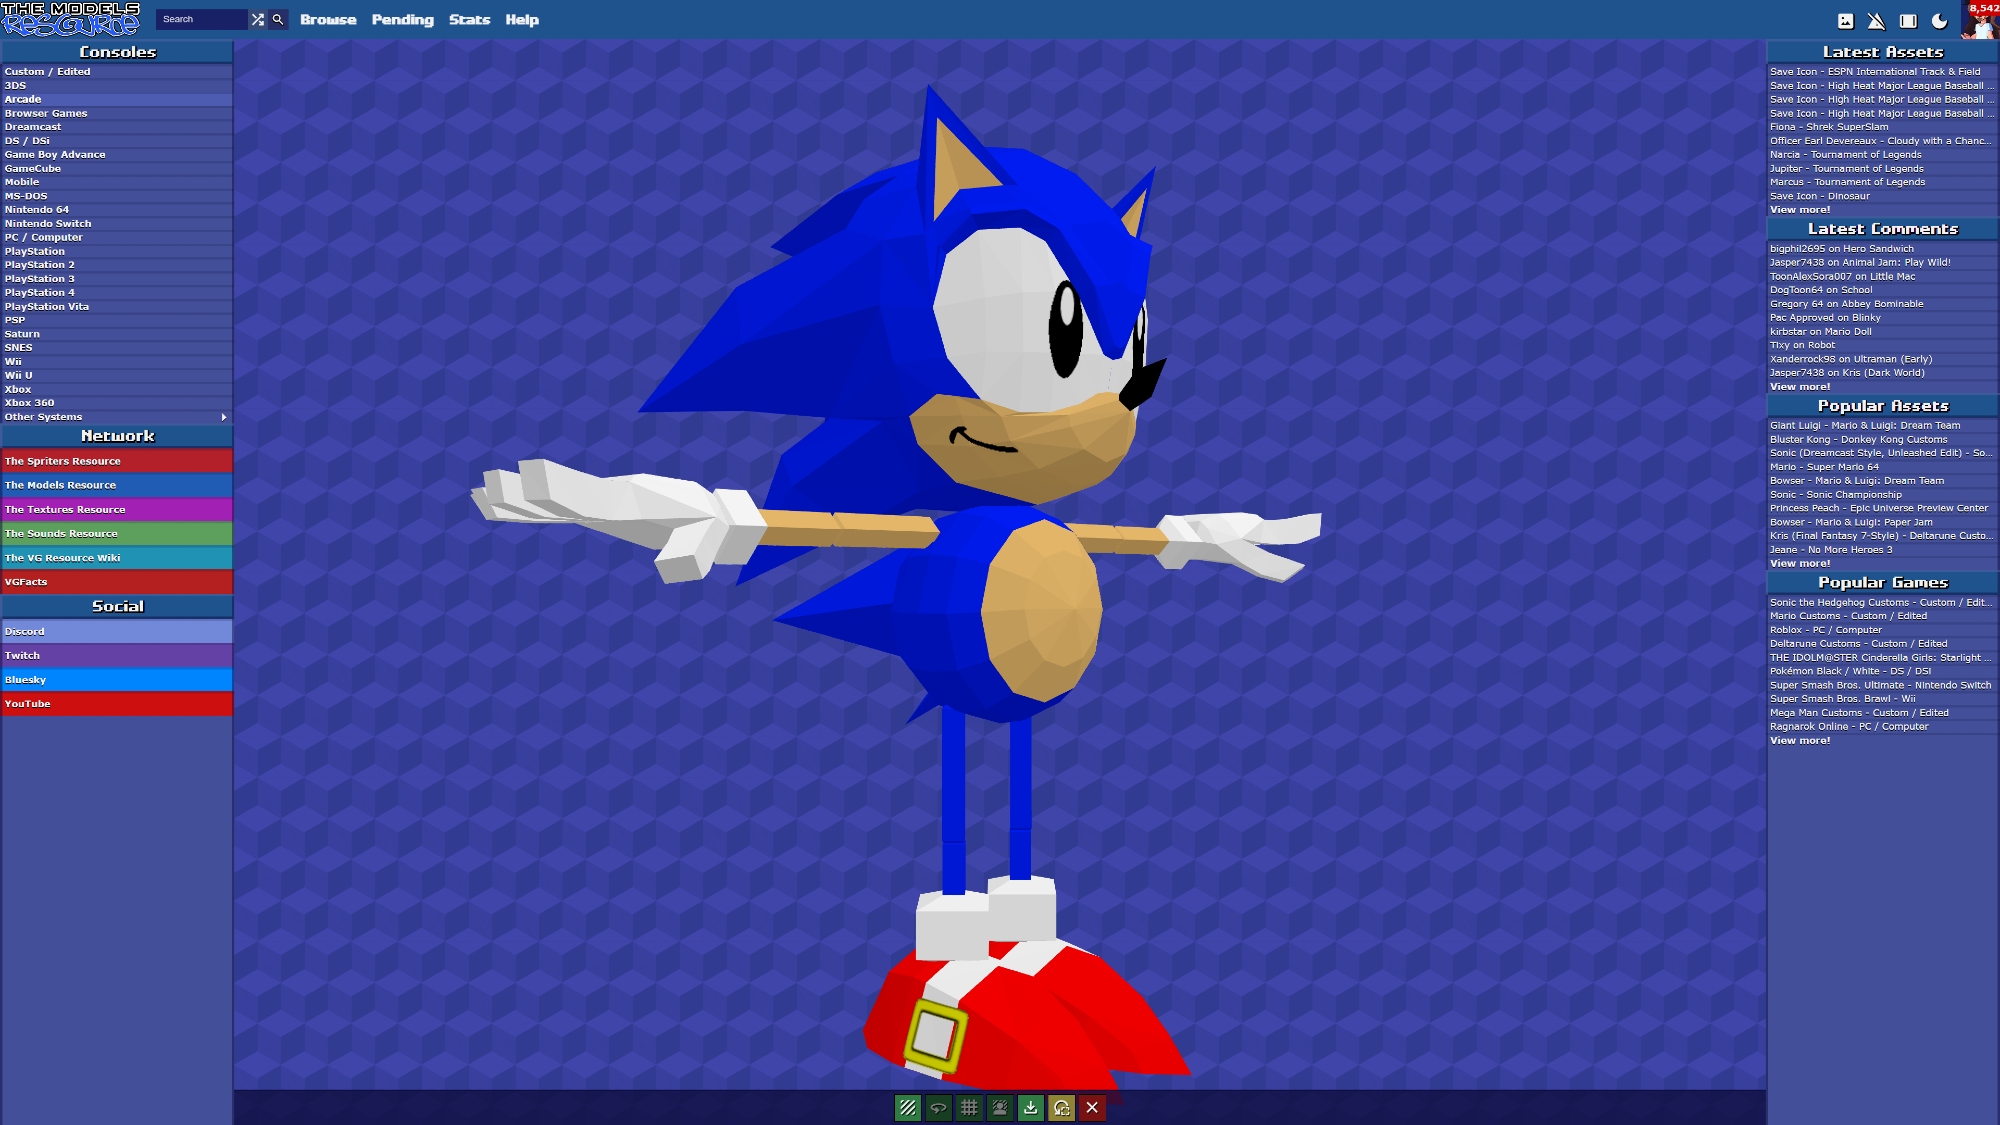
Task: Open the Stats menu
Action: pyautogui.click(x=469, y=19)
